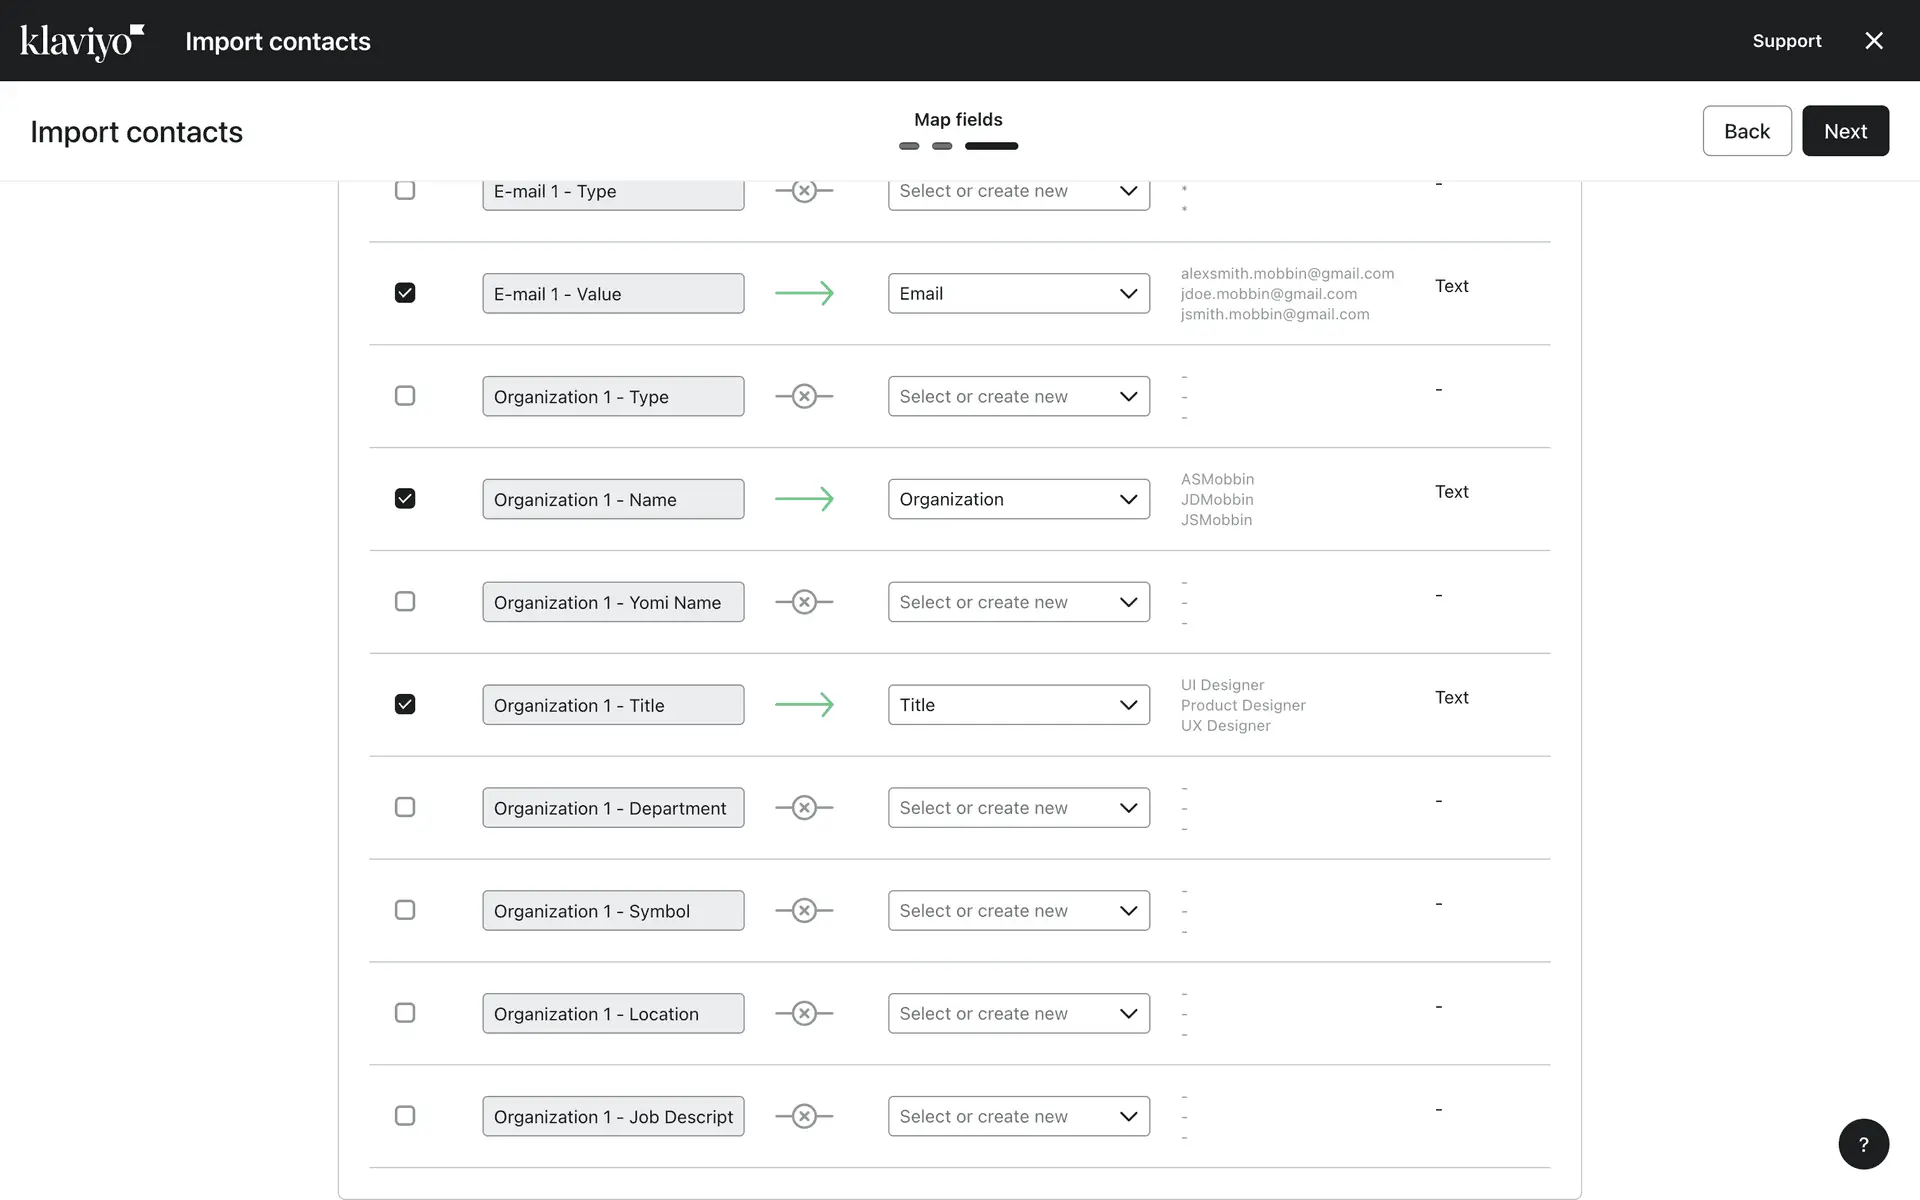1920x1200 pixels.
Task: Click unmapped icon for Organization 1 - Yomi Name
Action: point(804,602)
